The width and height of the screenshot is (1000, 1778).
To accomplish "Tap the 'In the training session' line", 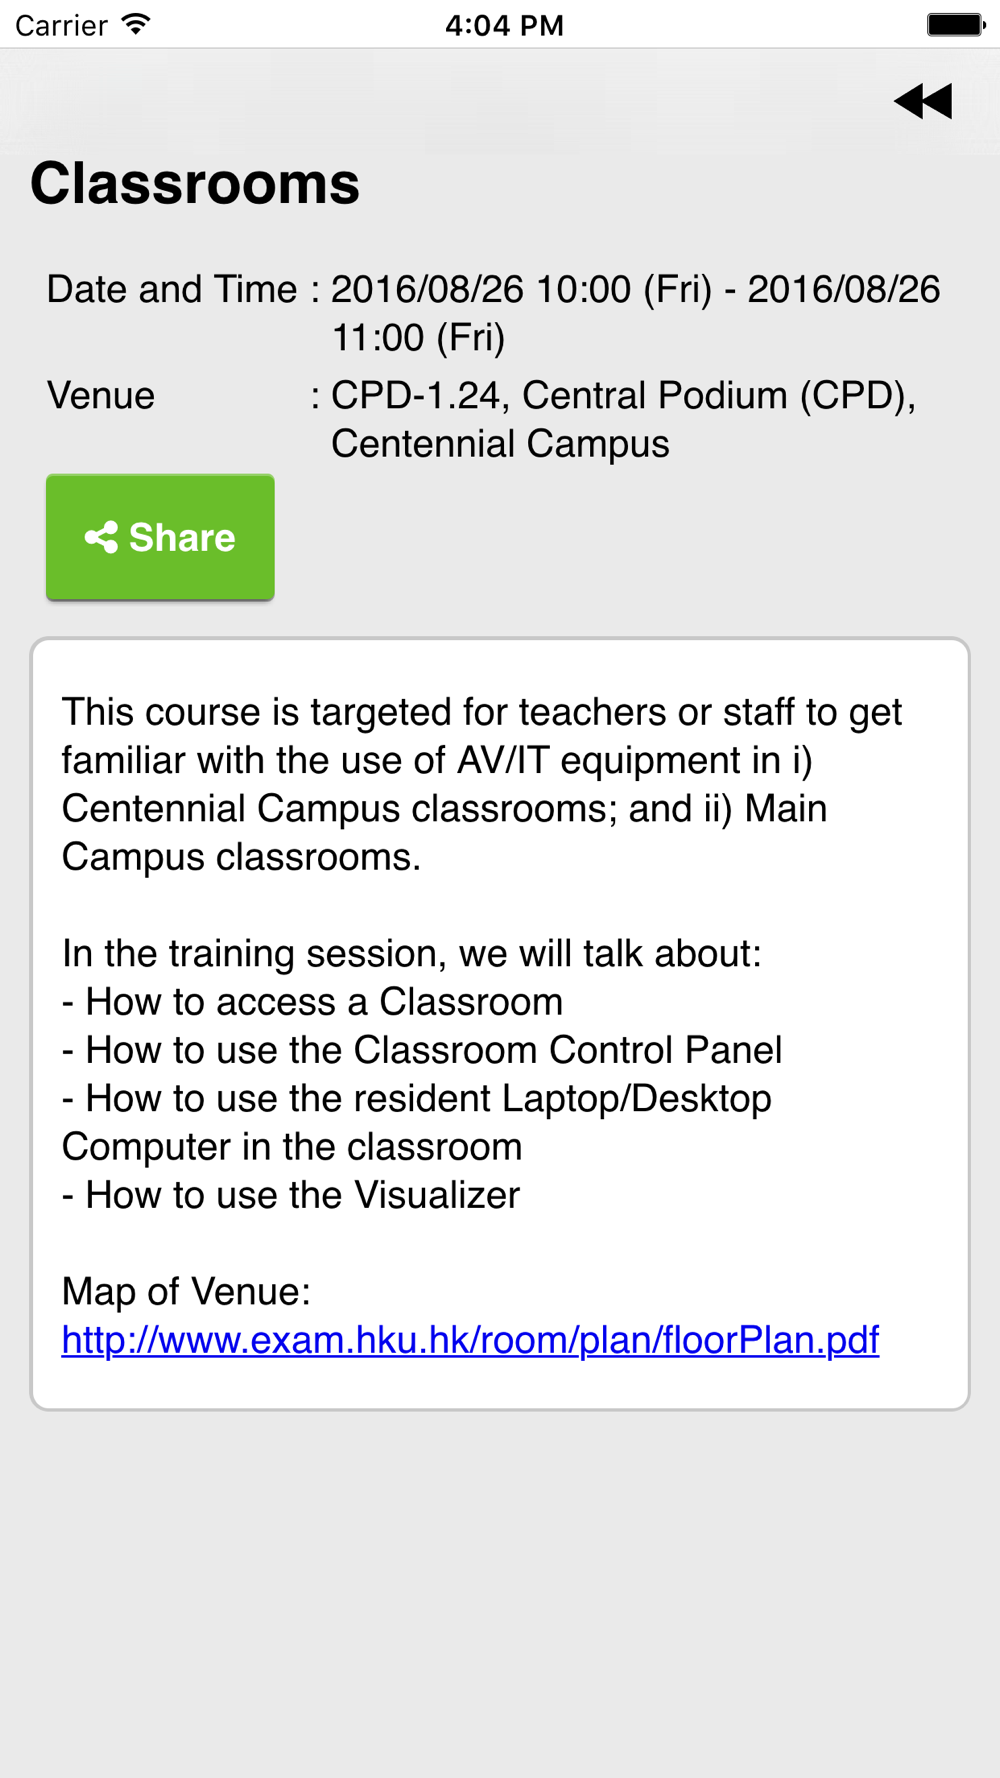I will 411,954.
